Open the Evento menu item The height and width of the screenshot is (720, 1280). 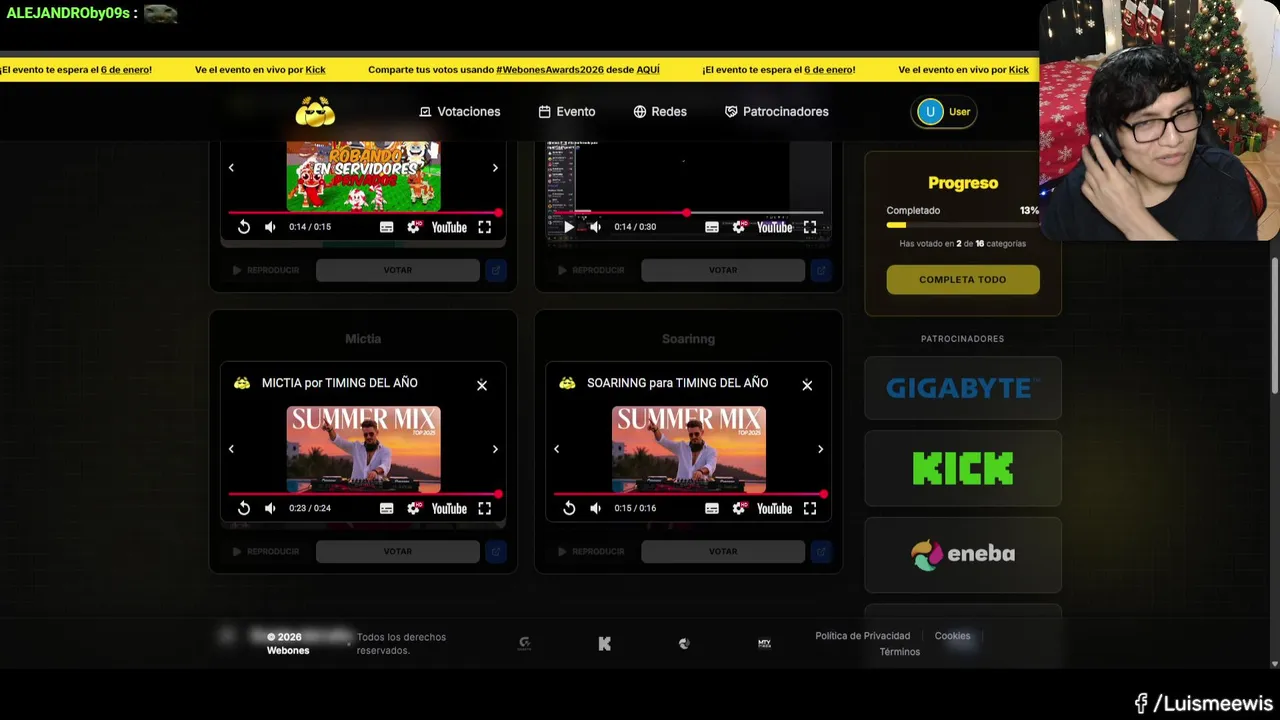566,112
